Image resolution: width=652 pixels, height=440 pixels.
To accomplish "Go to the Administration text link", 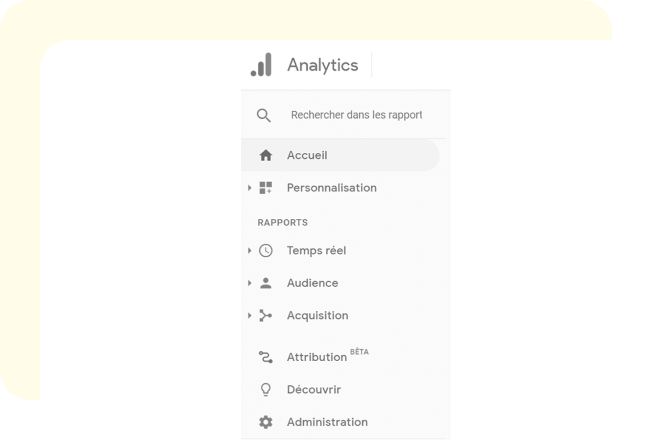I will [x=327, y=422].
